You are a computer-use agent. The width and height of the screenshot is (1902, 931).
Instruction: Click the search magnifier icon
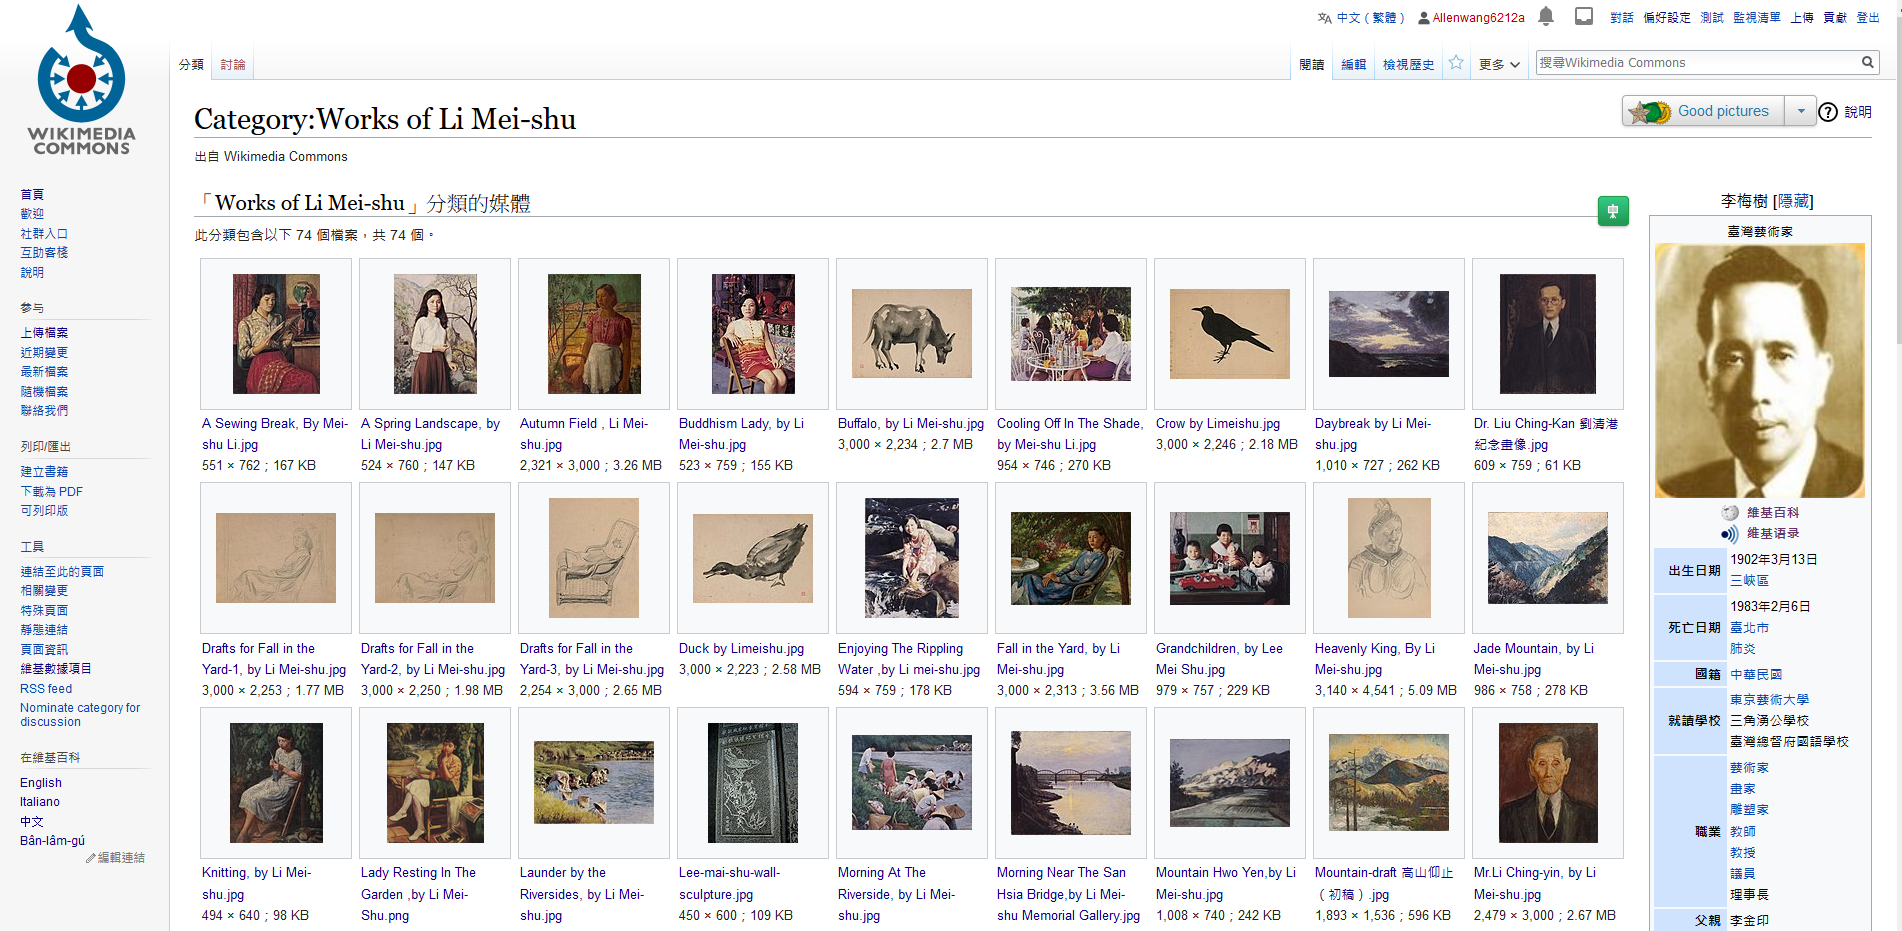click(1867, 62)
